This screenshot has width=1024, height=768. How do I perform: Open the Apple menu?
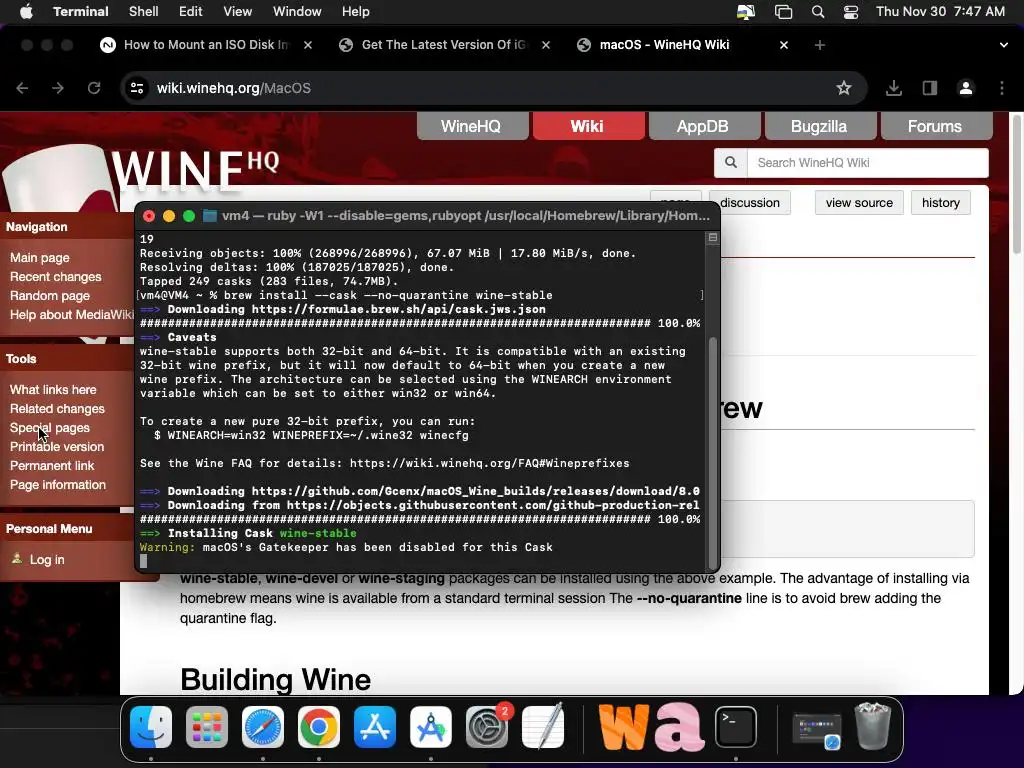pos(26,12)
